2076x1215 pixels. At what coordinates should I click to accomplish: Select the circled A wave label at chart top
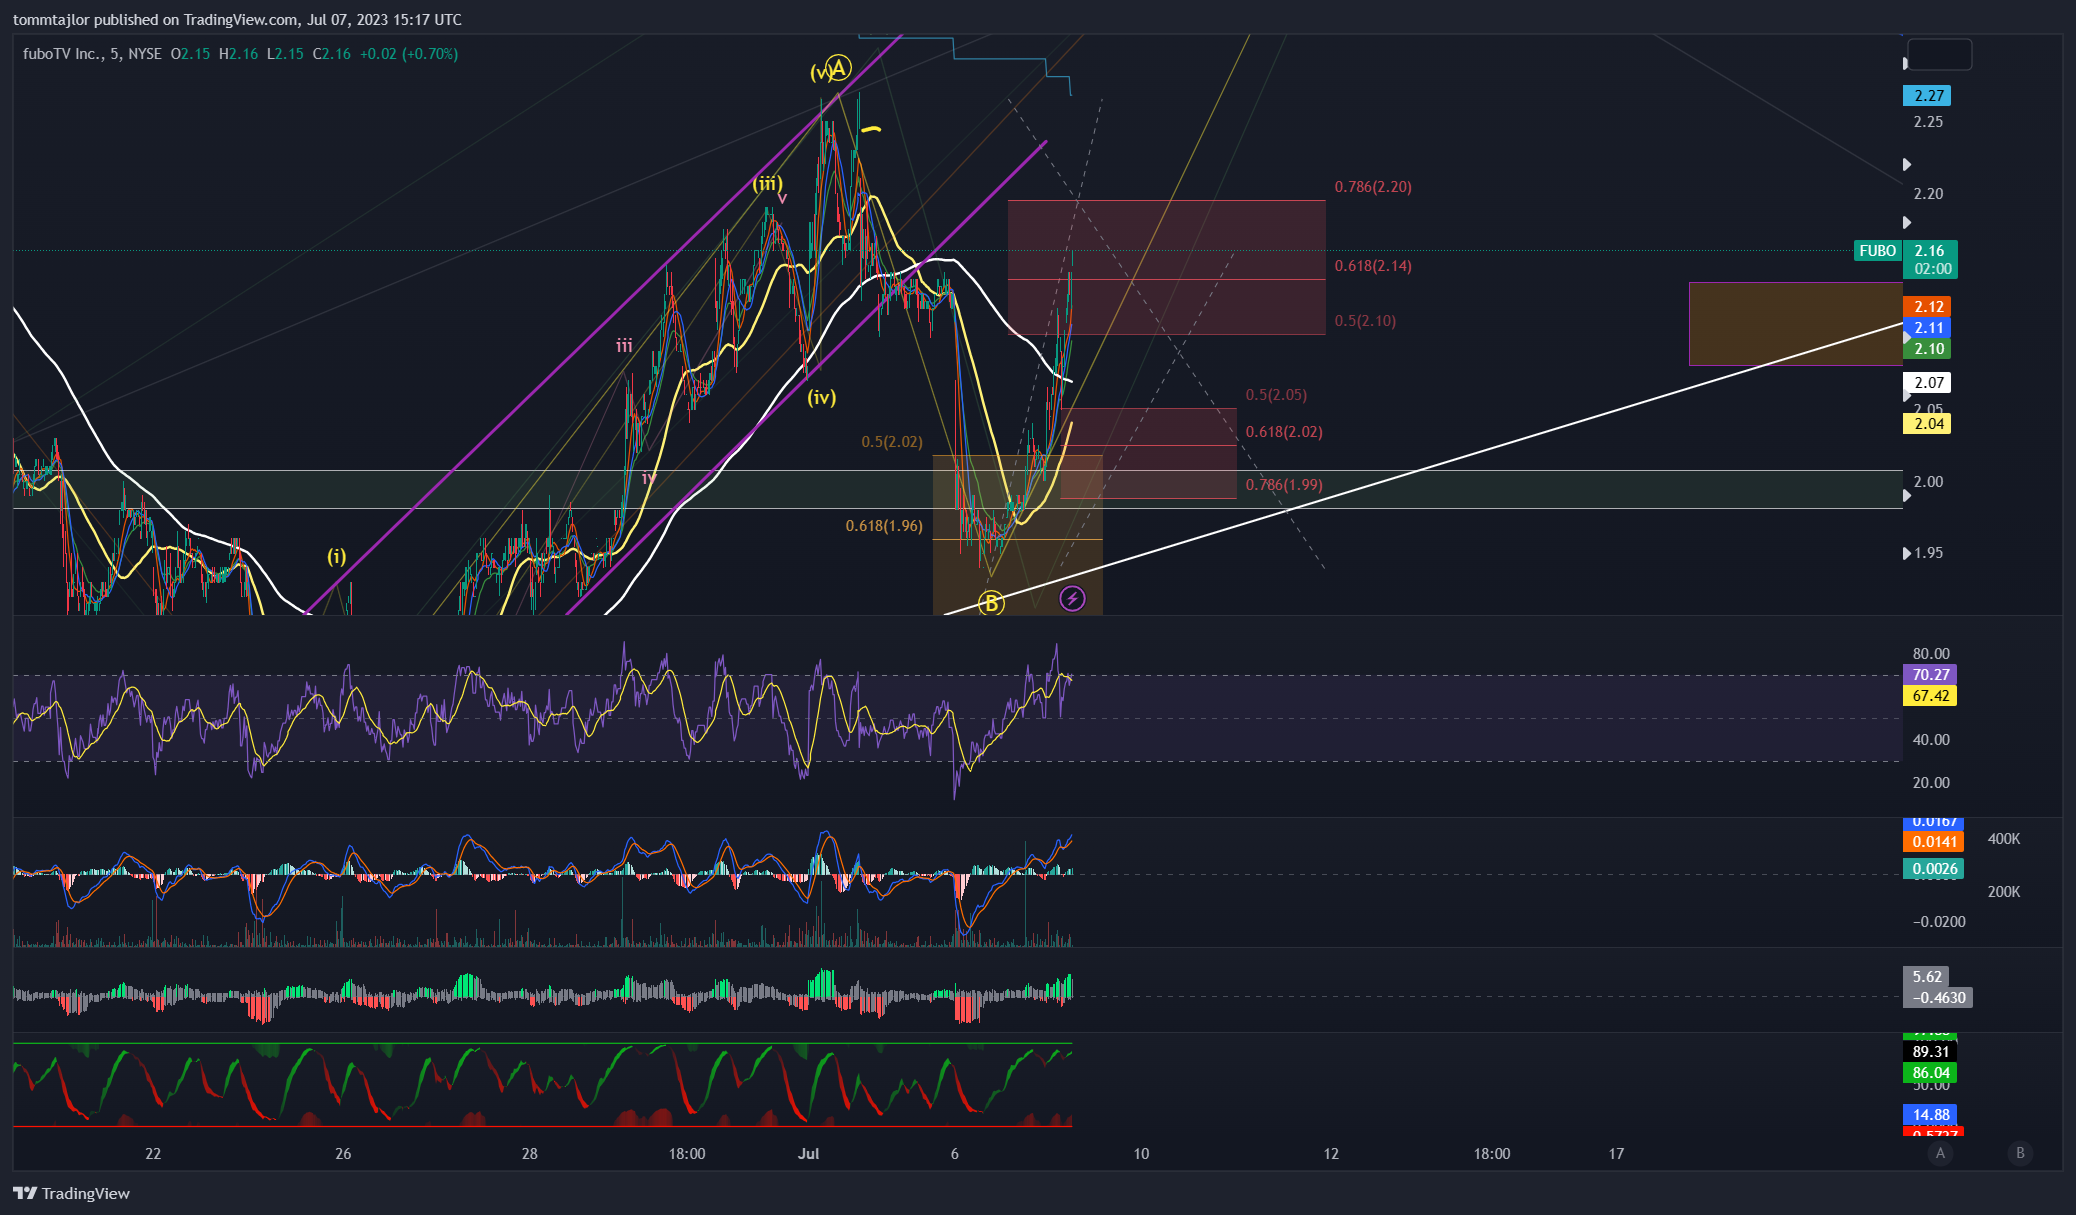(839, 68)
